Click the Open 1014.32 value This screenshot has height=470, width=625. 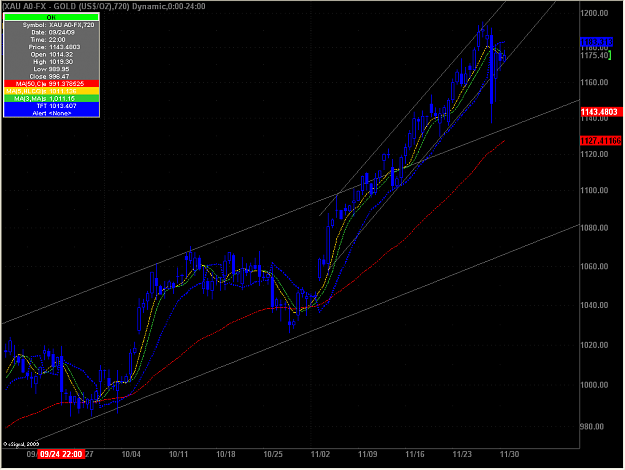pos(61,54)
